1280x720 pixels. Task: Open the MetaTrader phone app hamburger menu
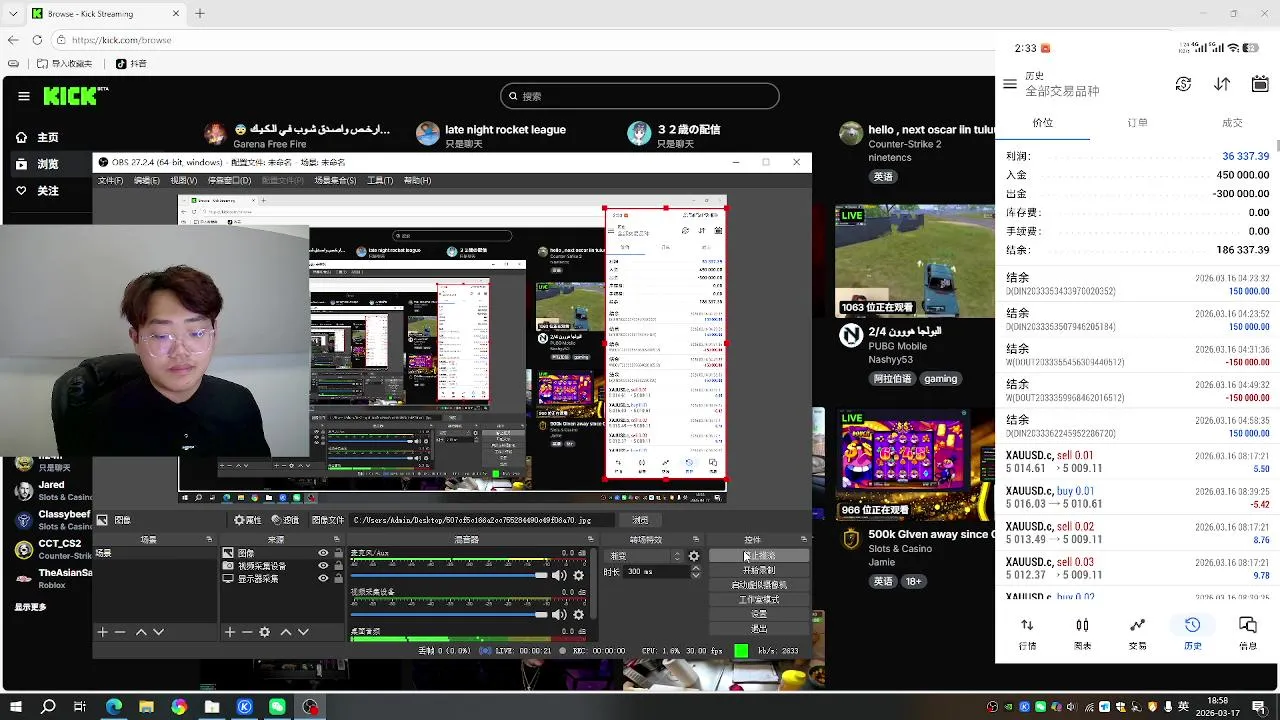coord(1010,84)
